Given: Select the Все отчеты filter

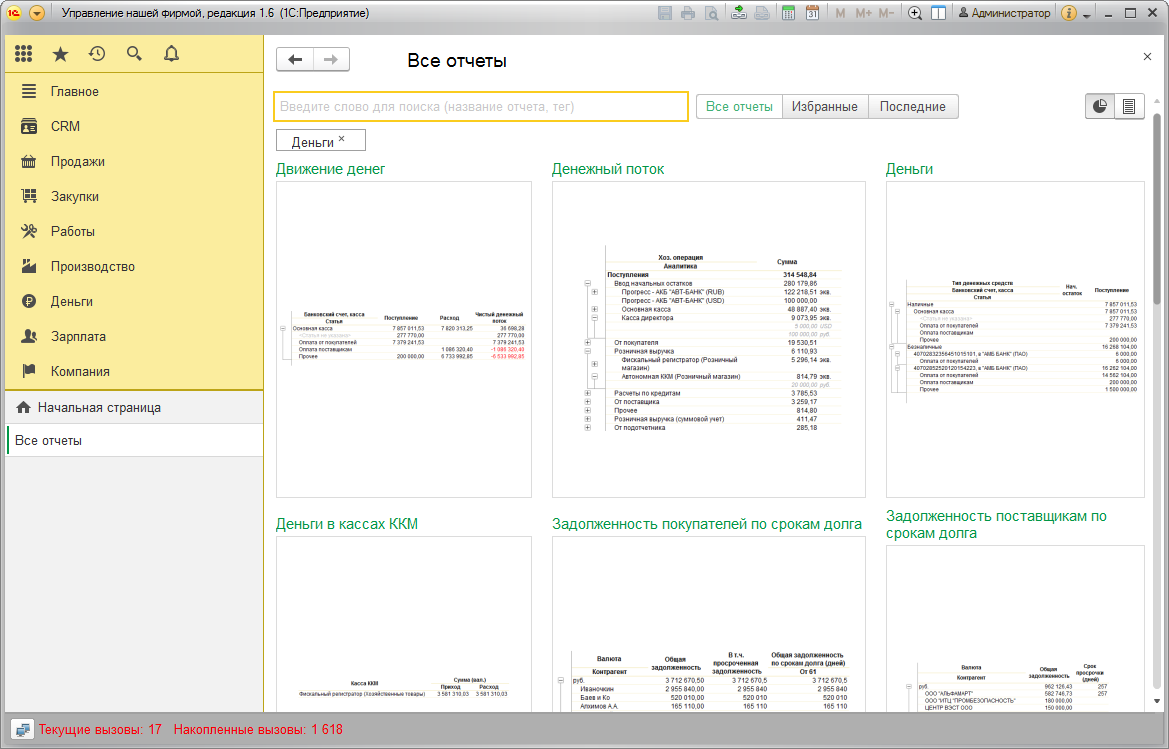Looking at the screenshot, I should [739, 107].
